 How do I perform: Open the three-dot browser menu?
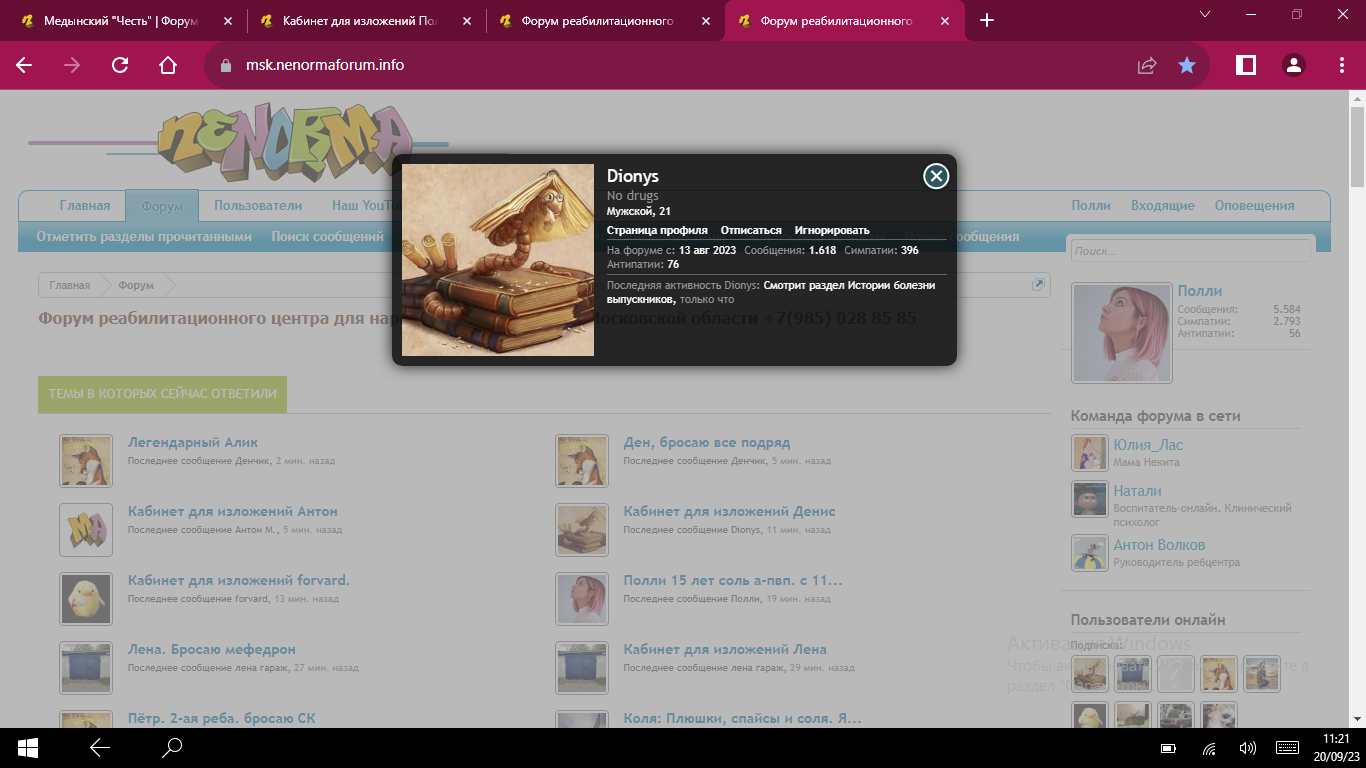[1342, 65]
